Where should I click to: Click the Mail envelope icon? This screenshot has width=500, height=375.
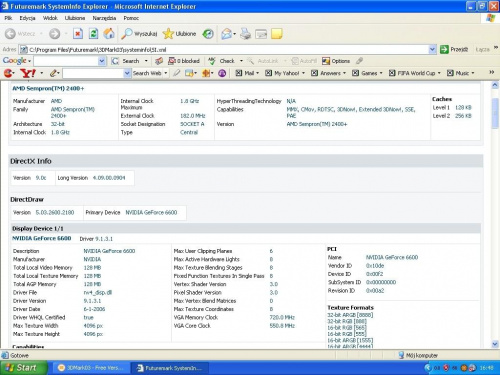(227, 34)
